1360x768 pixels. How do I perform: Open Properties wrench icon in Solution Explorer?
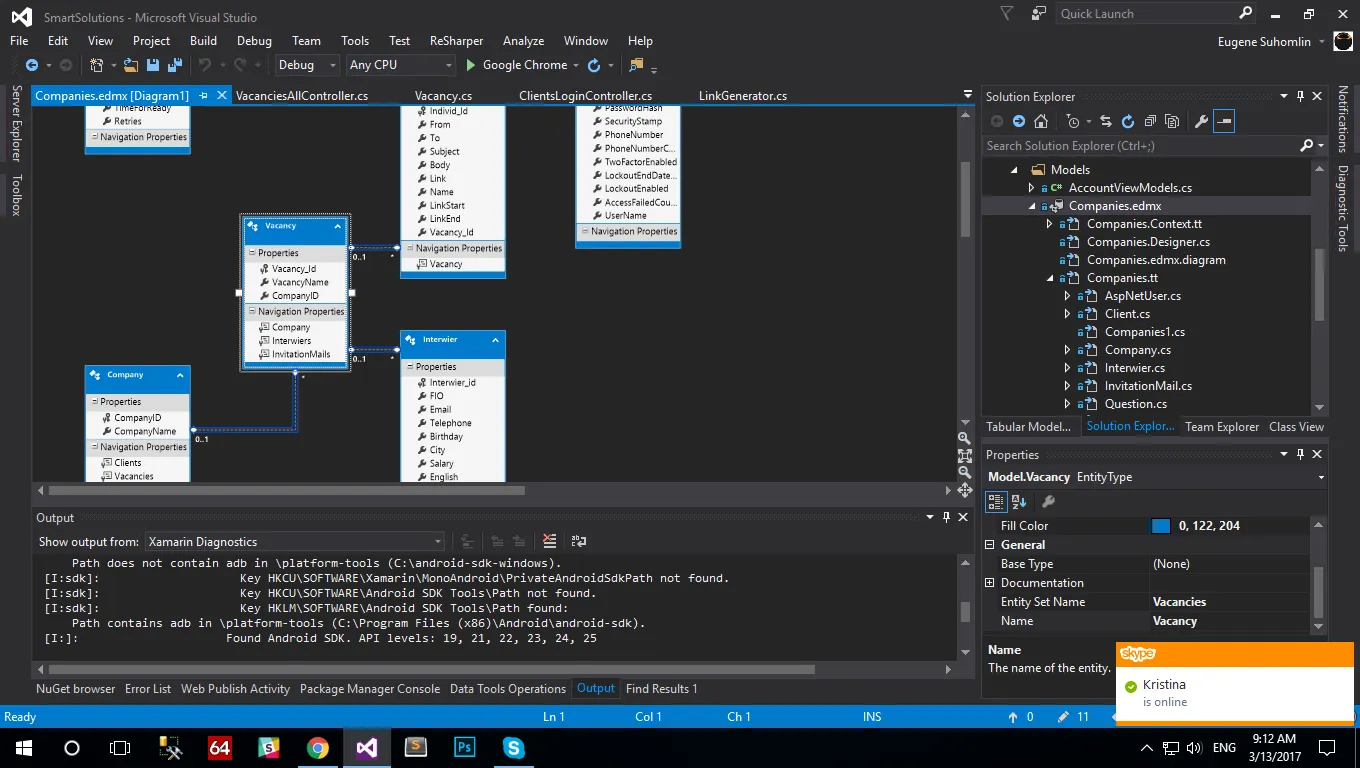click(1201, 121)
